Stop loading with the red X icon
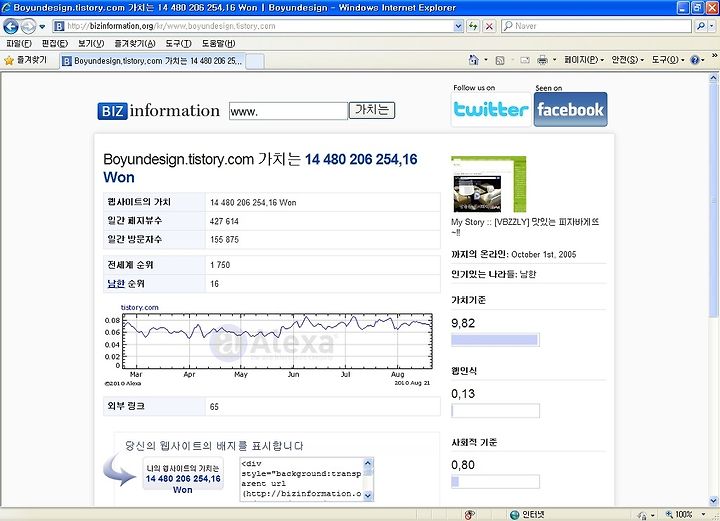This screenshot has width=720, height=521. tap(489, 26)
